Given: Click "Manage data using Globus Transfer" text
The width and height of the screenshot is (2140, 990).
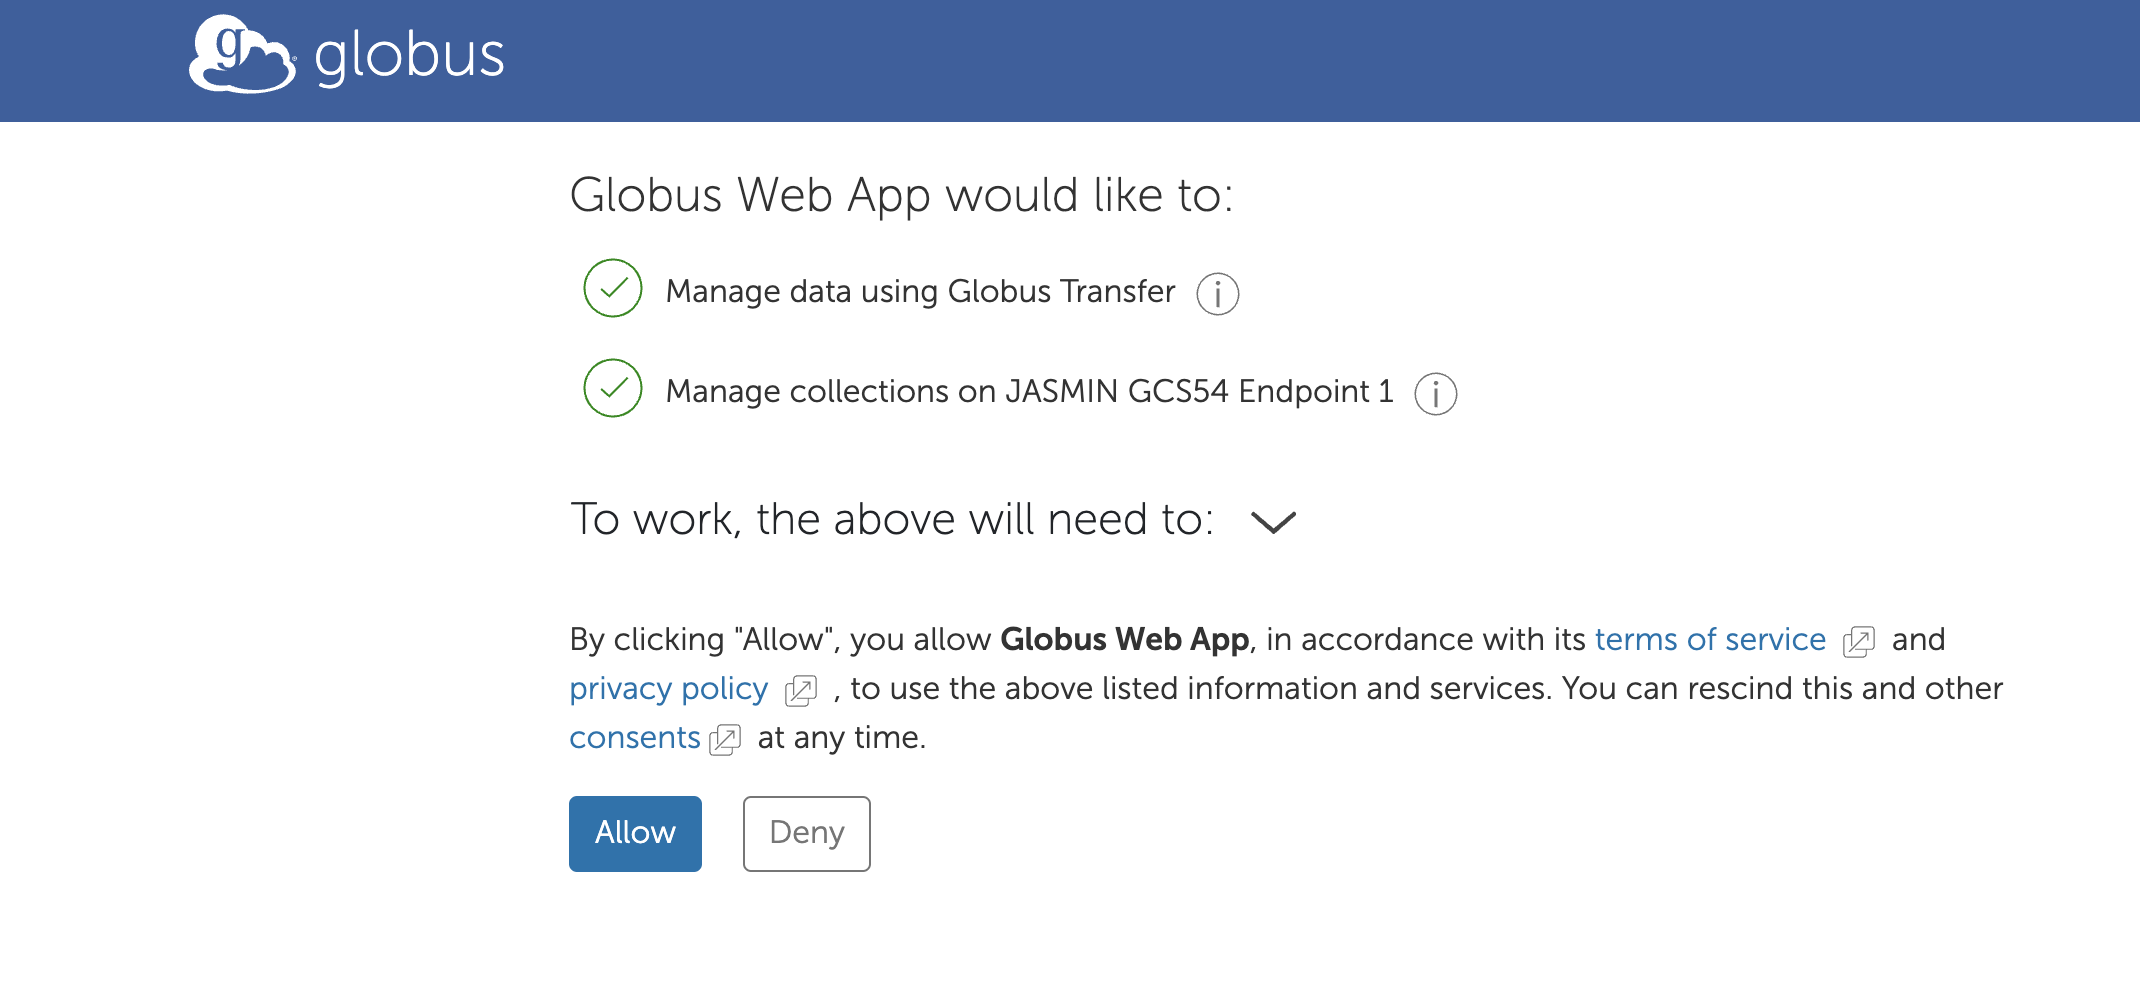Looking at the screenshot, I should 920,292.
